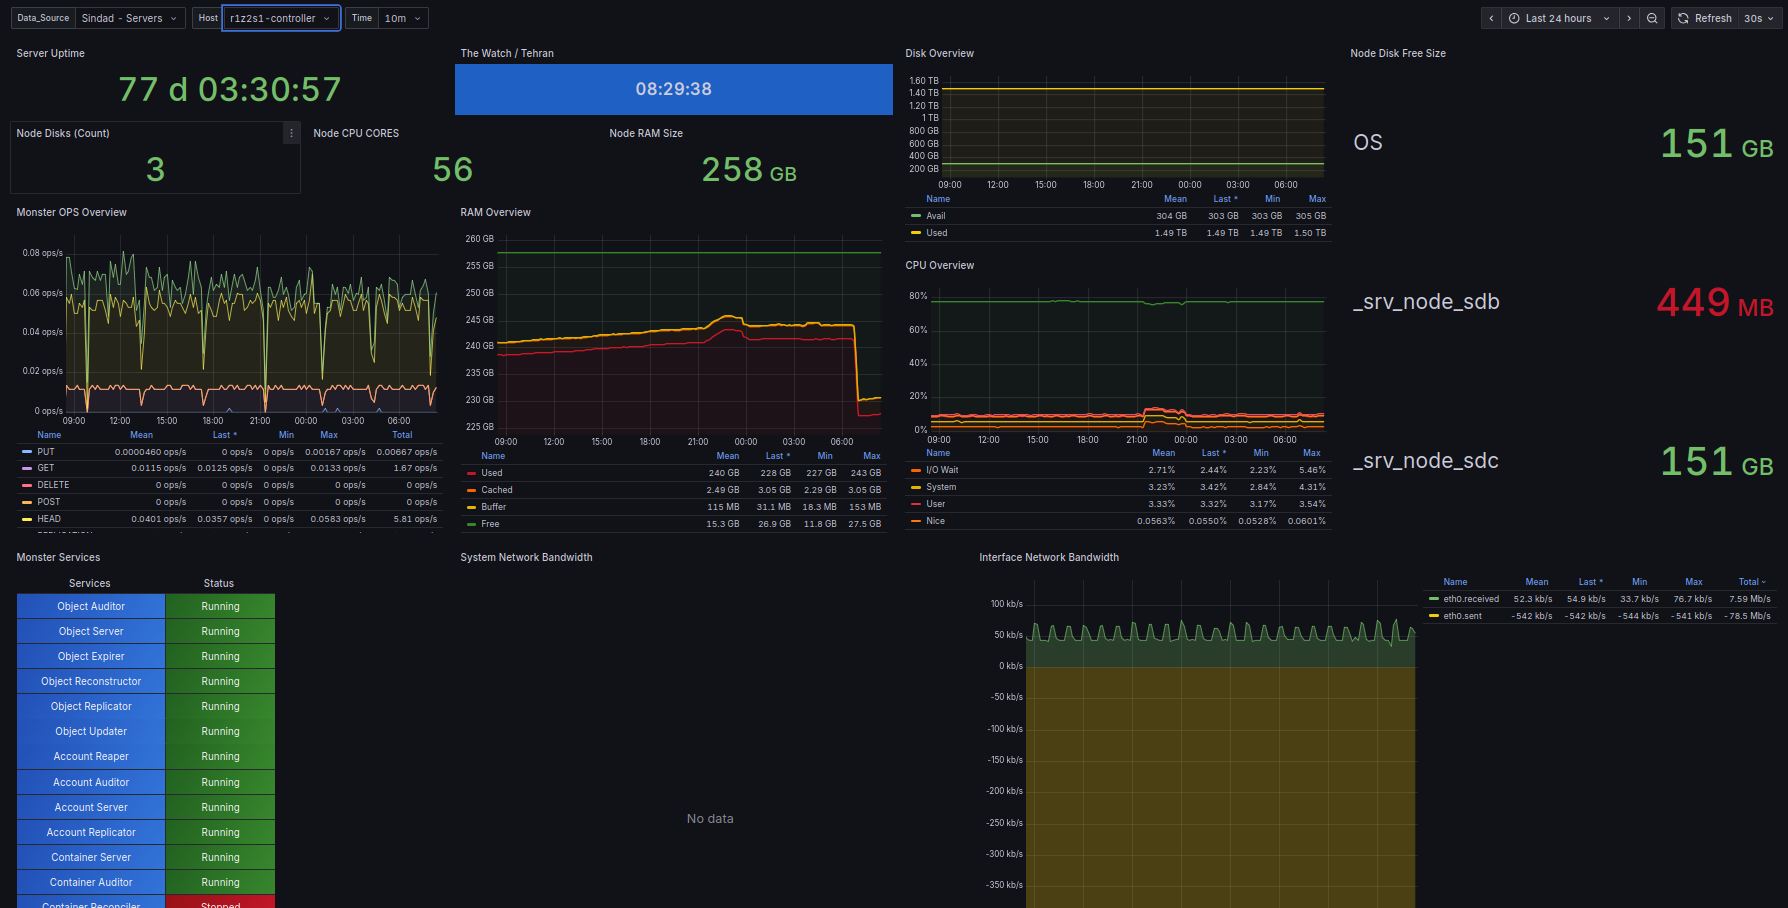Click the Refresh dashboard button

click(1704, 18)
